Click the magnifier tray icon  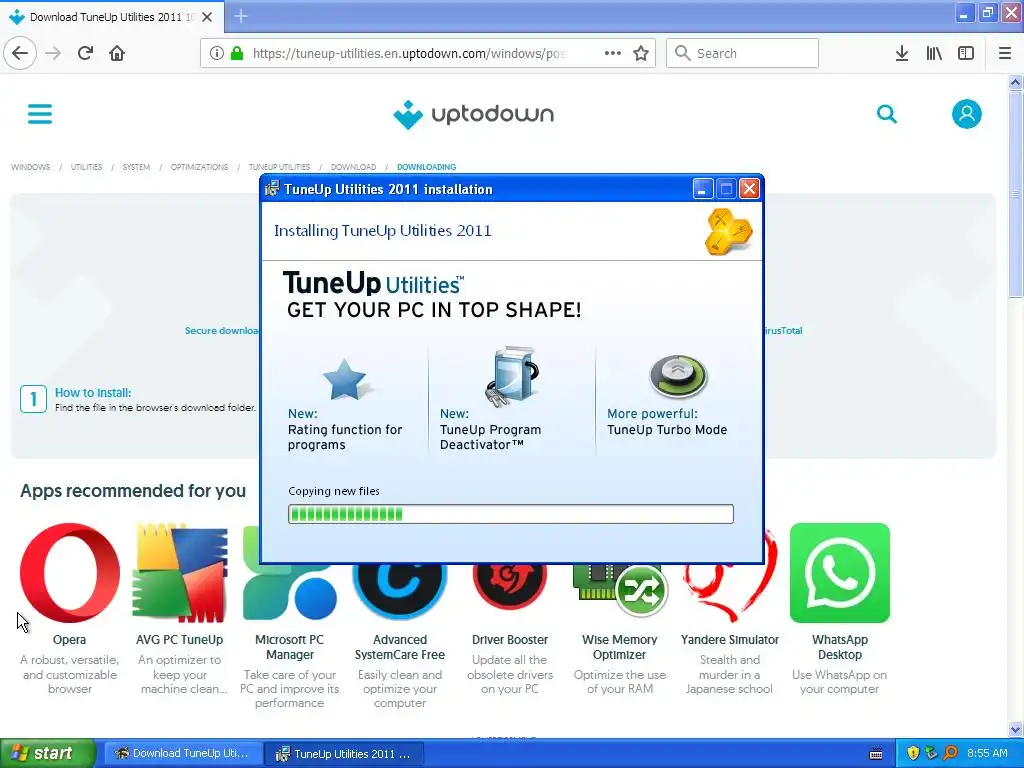(950, 753)
